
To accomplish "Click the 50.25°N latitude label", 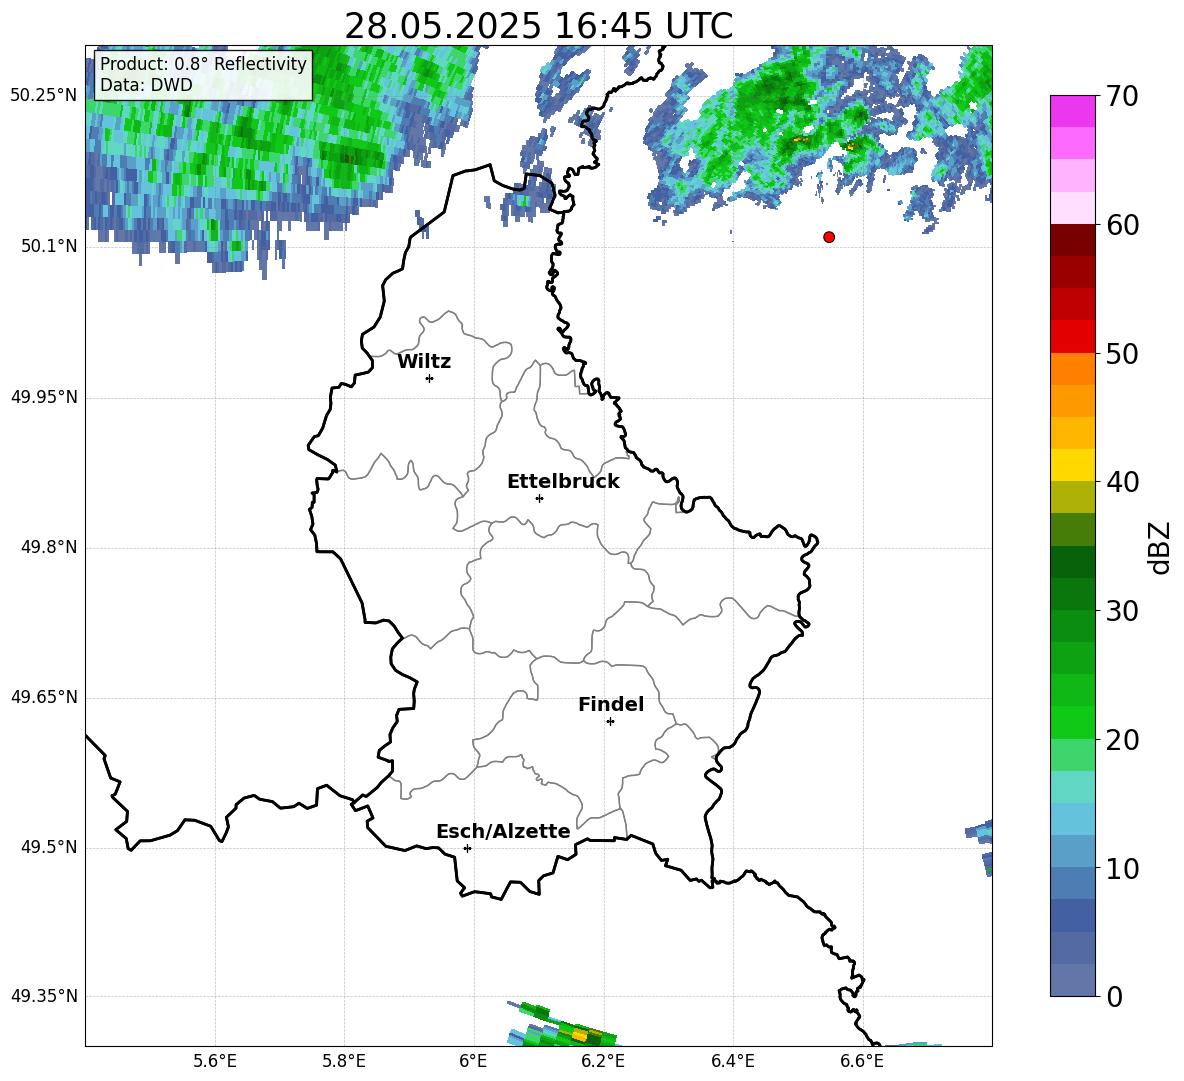I will click(44, 96).
